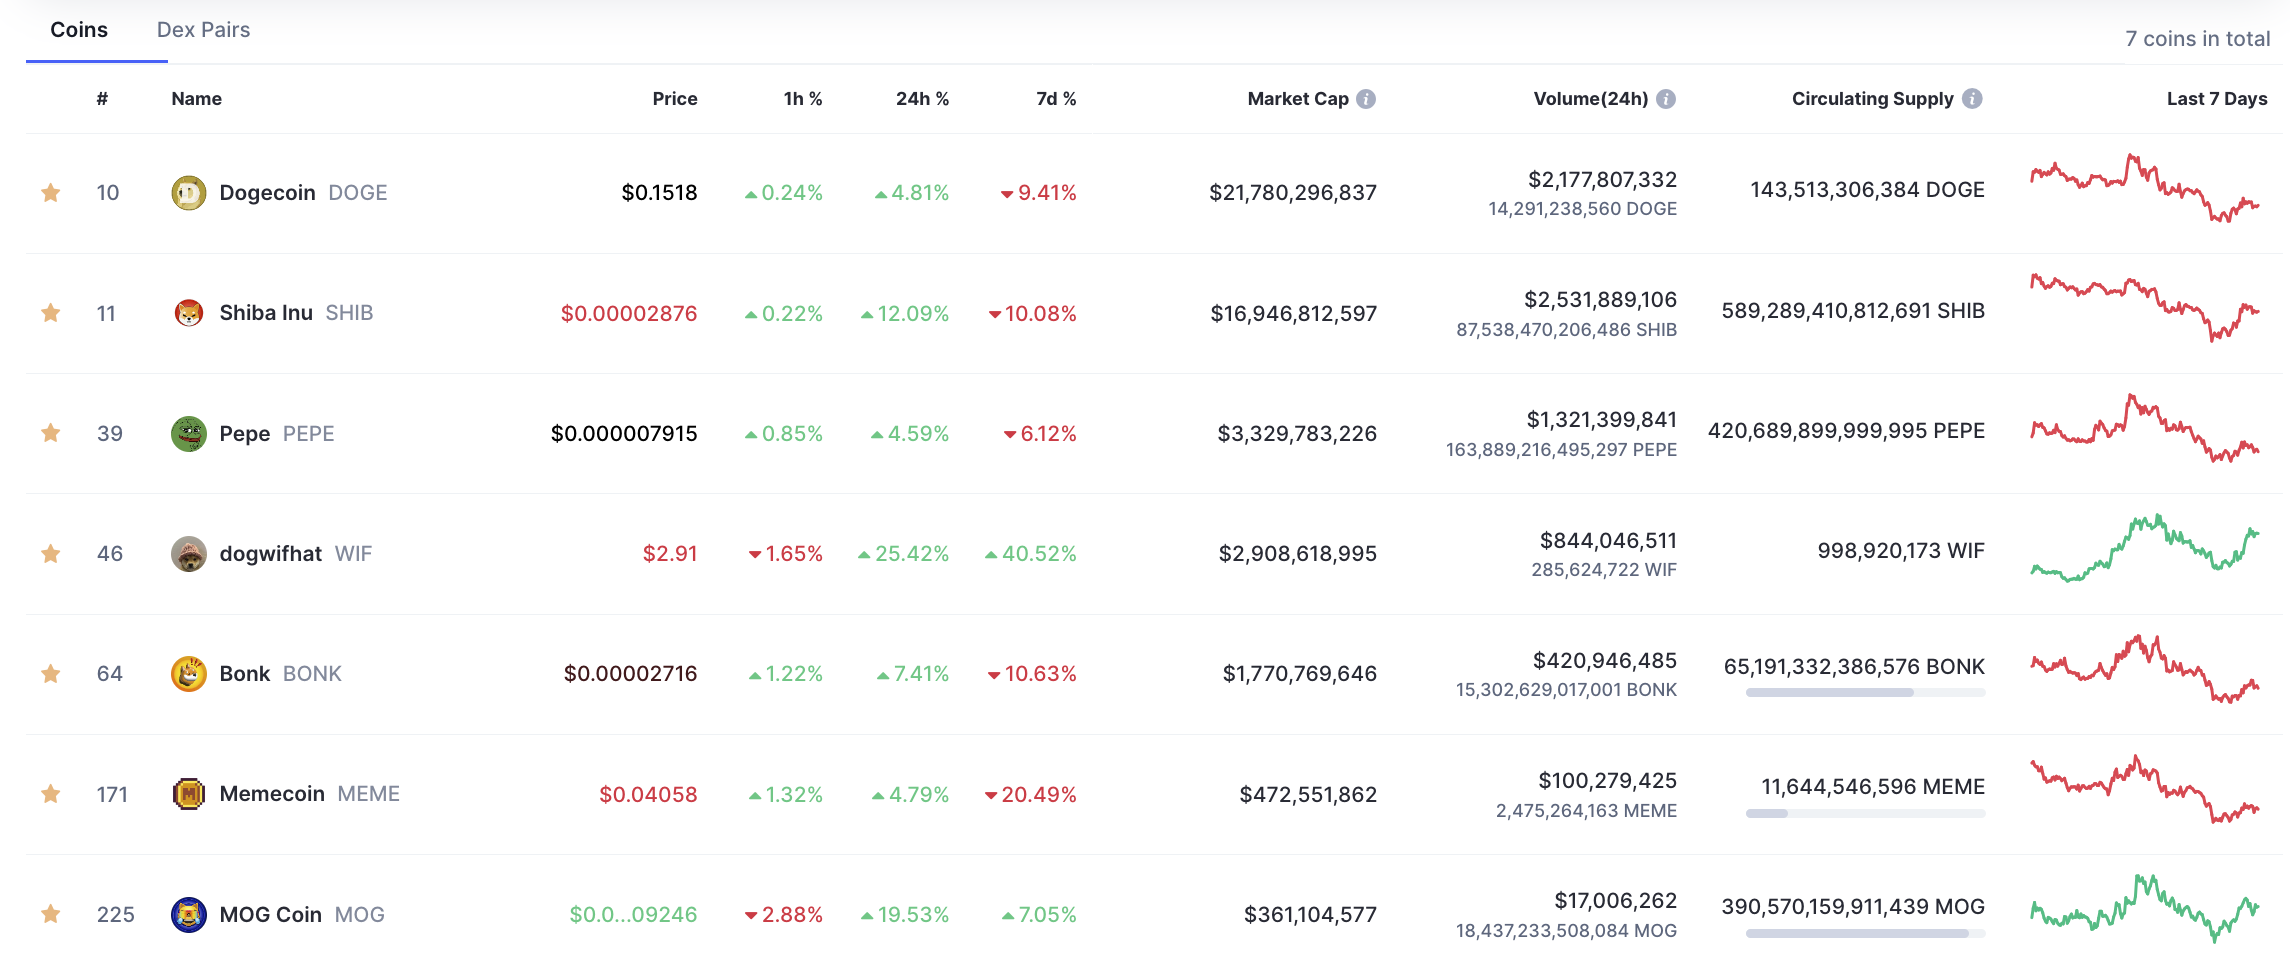The width and height of the screenshot is (2290, 970).
Task: Sort by Market Cap column header
Action: click(1298, 99)
